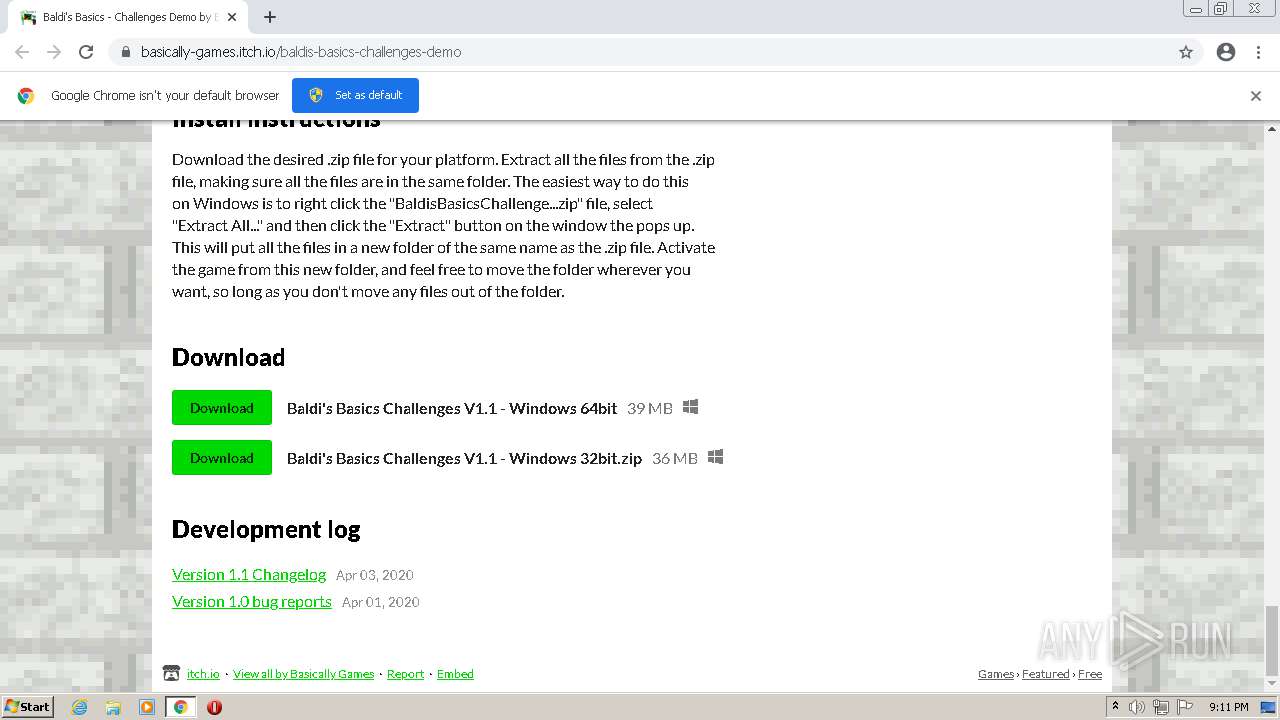Click the Embed link in footer
The width and height of the screenshot is (1280, 720).
point(455,674)
